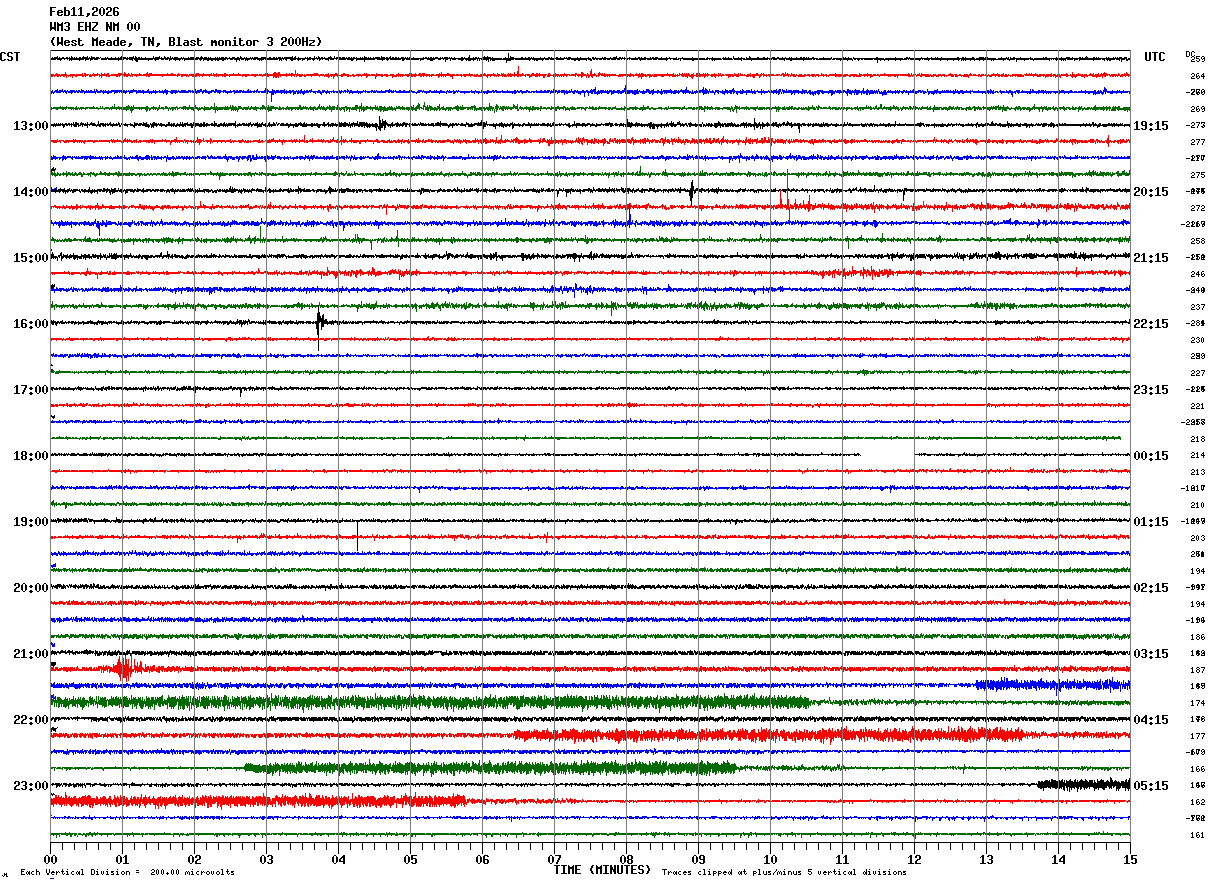Click the 21:00 CST time label

(30, 654)
